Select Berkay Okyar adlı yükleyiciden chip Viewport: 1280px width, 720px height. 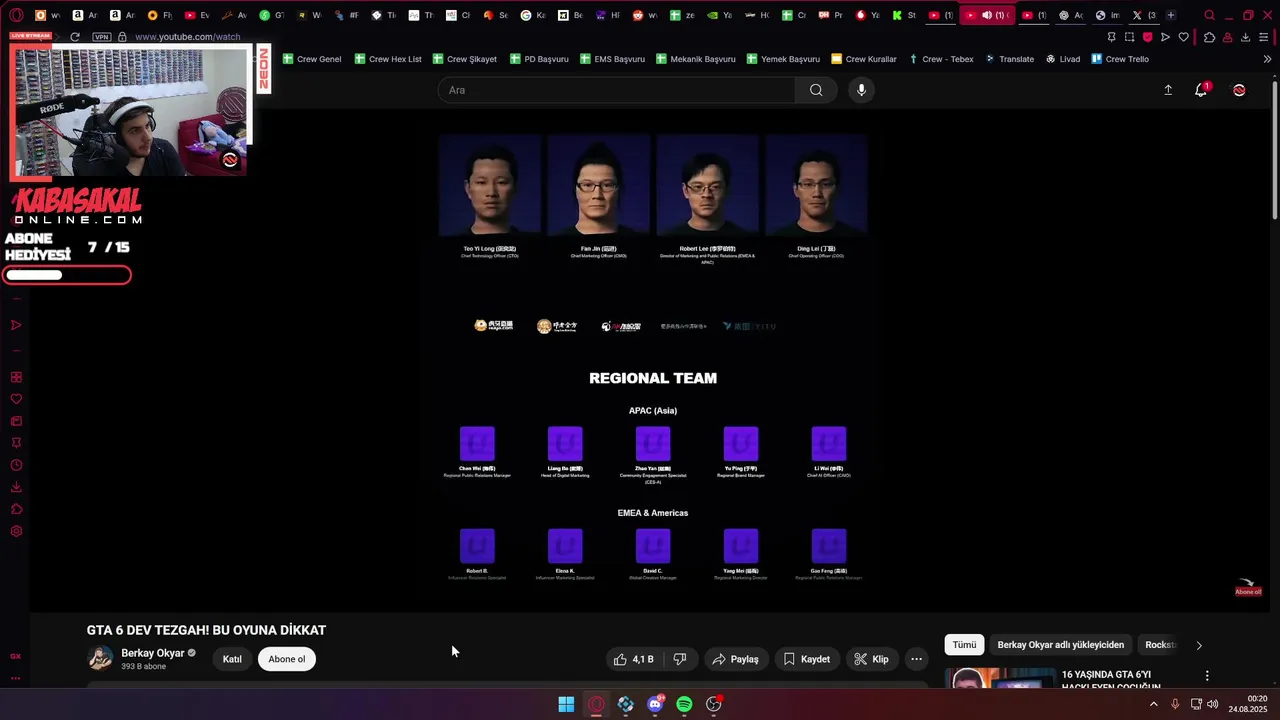click(x=1060, y=645)
